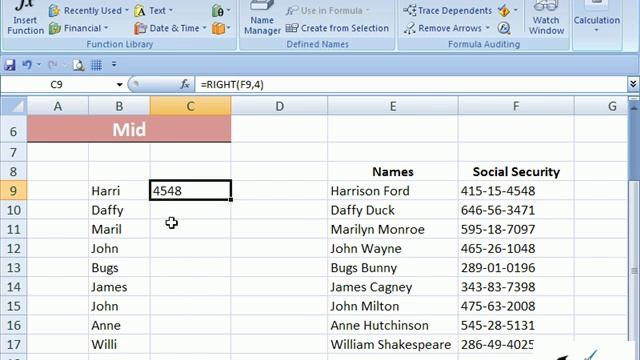Select column A header
This screenshot has width=640, height=360.
pyautogui.click(x=58, y=106)
